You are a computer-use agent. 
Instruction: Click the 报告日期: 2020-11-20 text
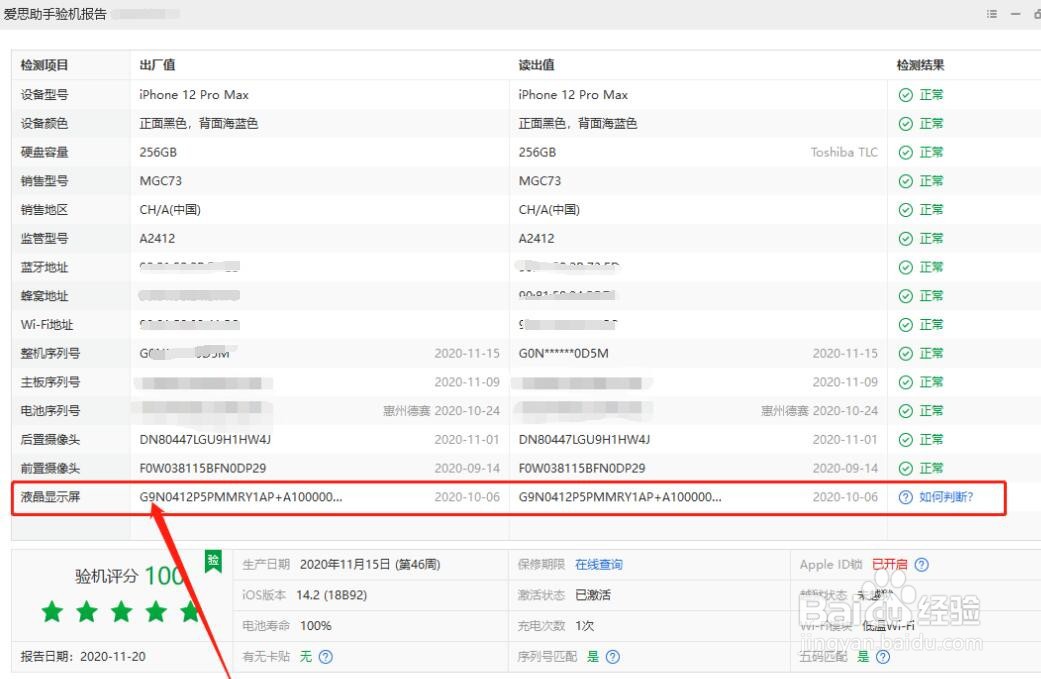pyautogui.click(x=83, y=656)
